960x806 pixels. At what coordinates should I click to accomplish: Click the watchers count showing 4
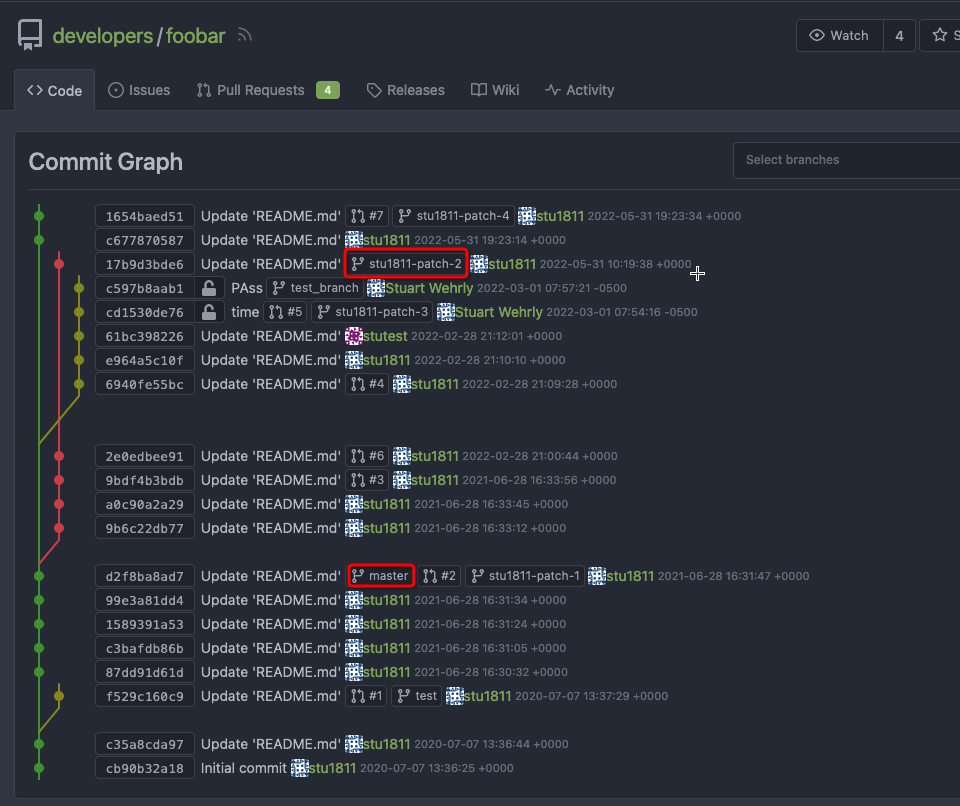[899, 35]
